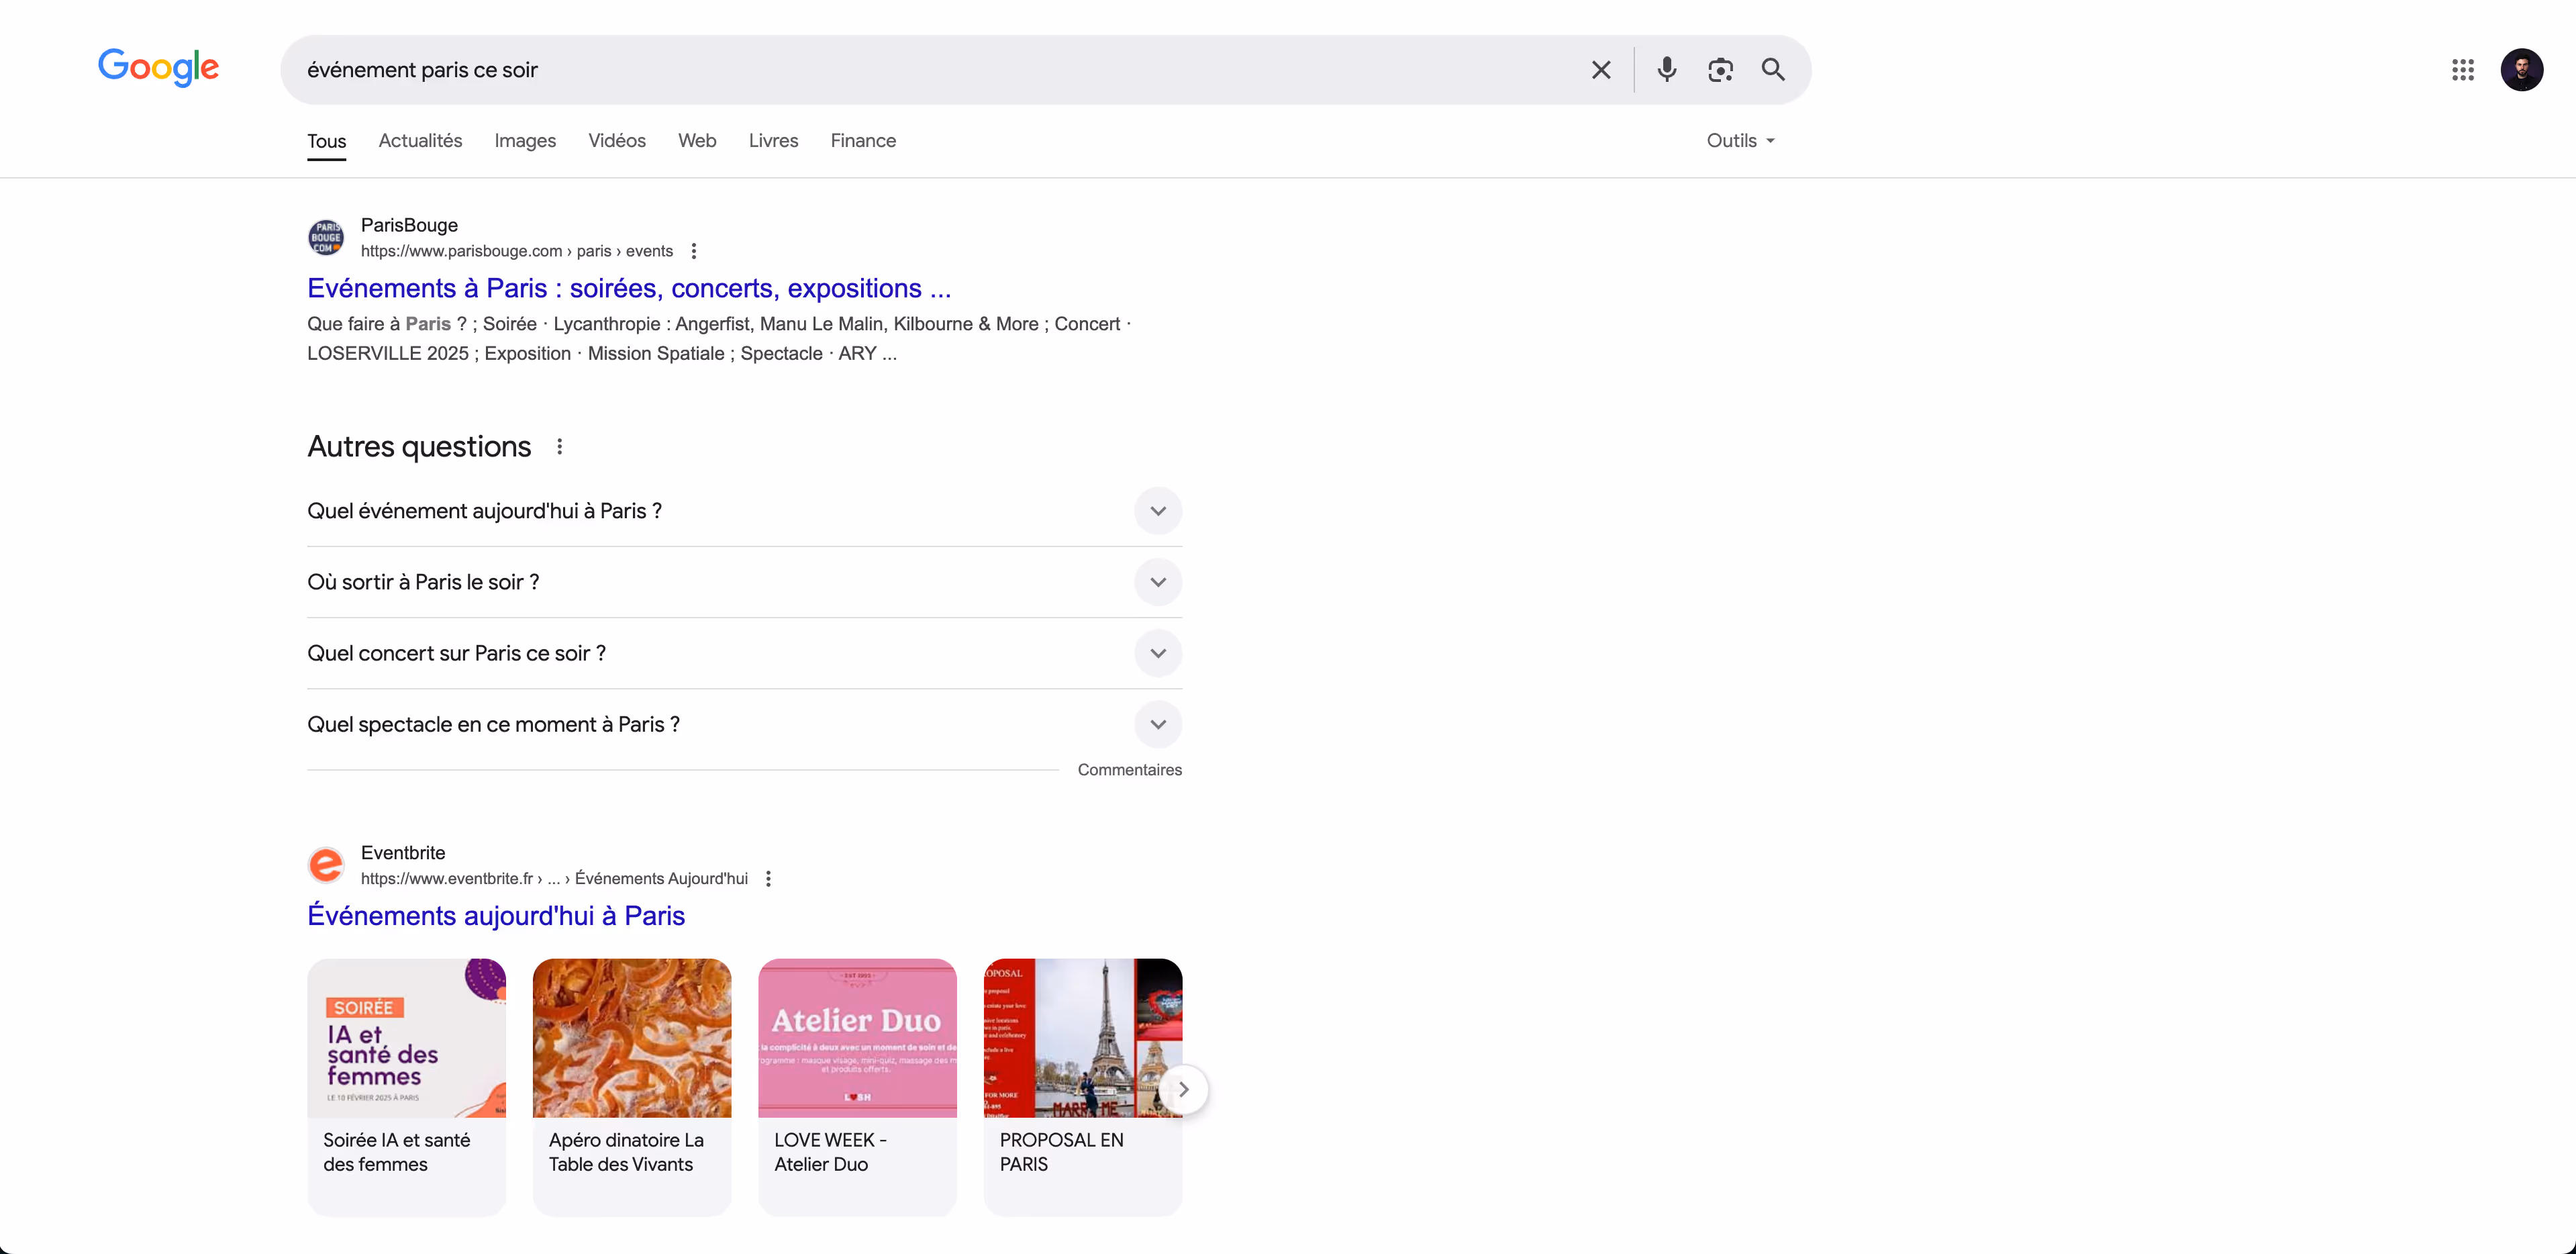This screenshot has width=2576, height=1254.
Task: Expand "Où sortir à Paris le soir ?"
Action: [1157, 582]
